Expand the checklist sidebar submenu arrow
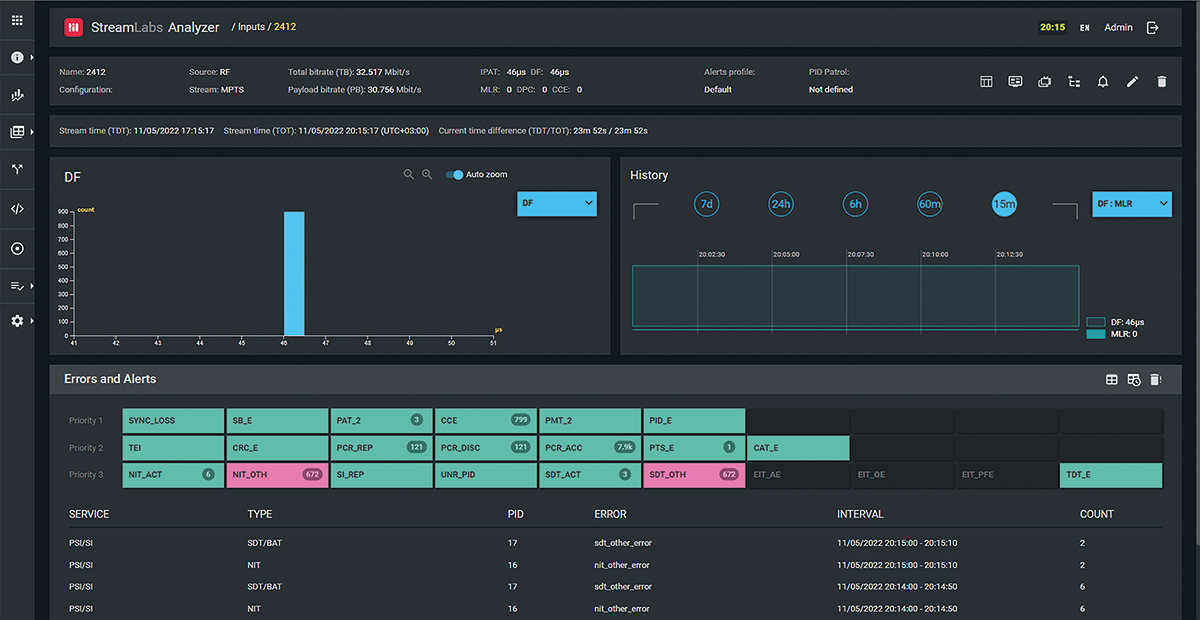1200x620 pixels. [x=32, y=286]
